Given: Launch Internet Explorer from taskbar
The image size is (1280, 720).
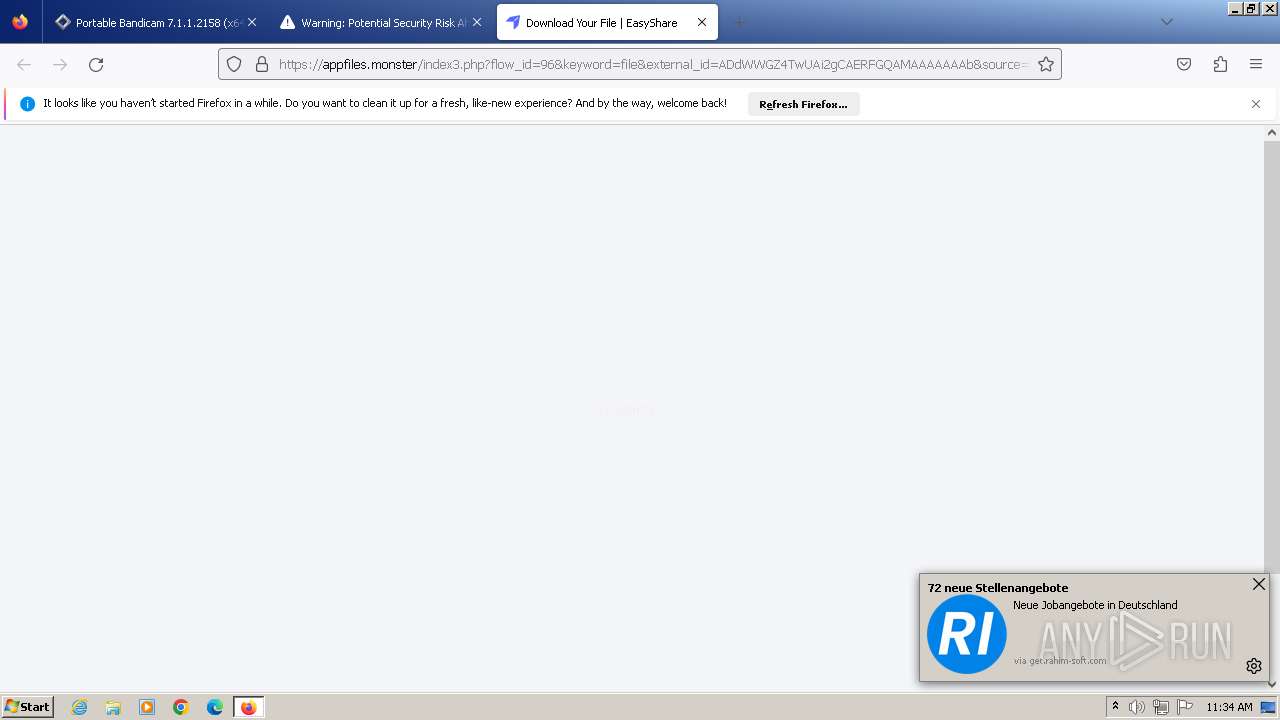Looking at the screenshot, I should point(79,707).
